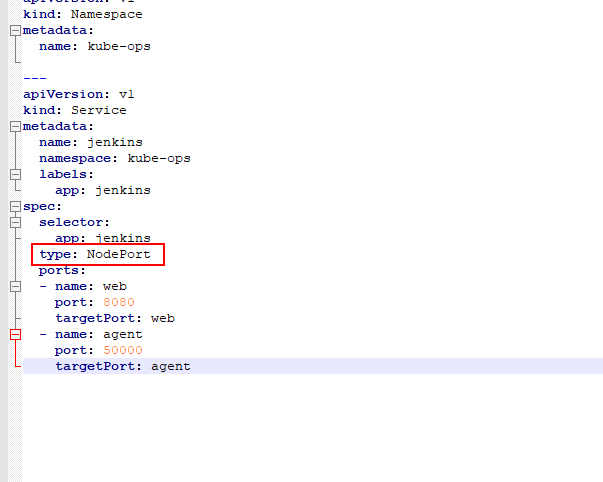Collapse the red '- name: agent' fold marker

coord(15,335)
